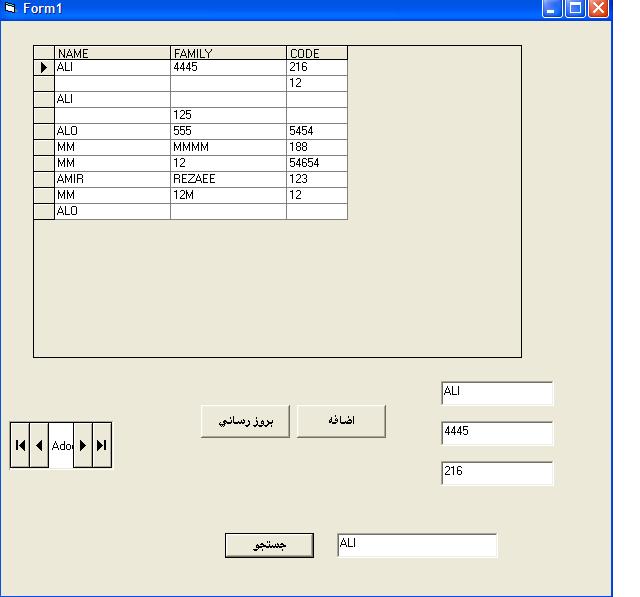Image resolution: width=640 pixels, height=597 pixels.
Task: Click the NAME column header
Action: [112, 53]
